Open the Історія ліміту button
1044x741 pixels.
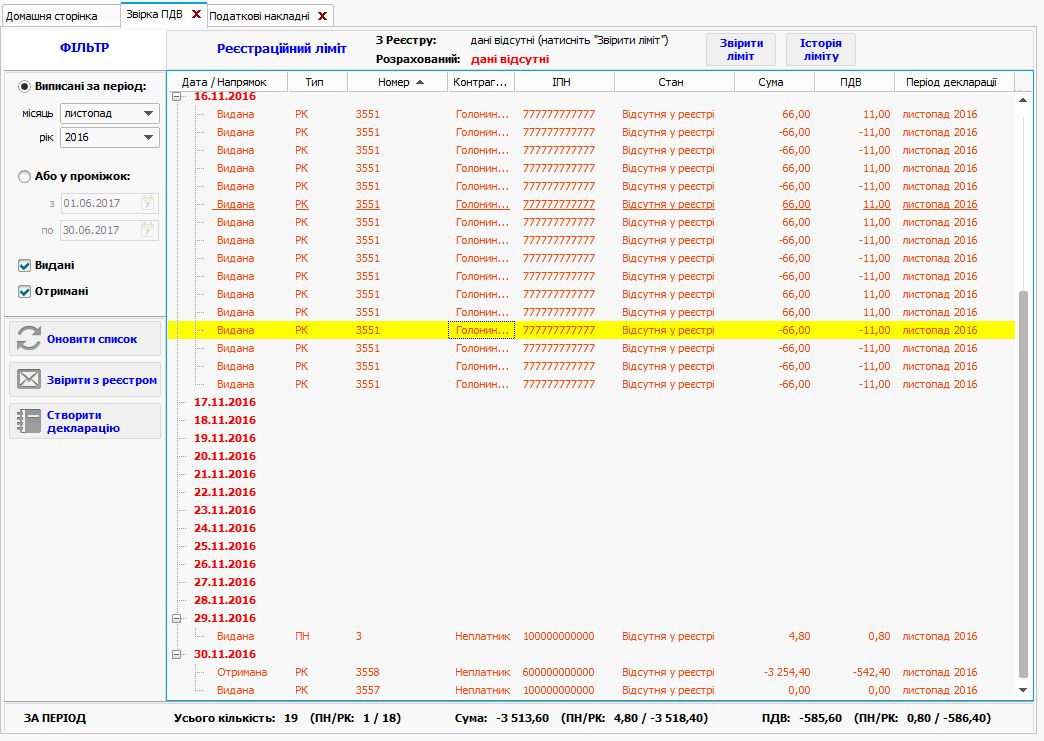click(820, 49)
